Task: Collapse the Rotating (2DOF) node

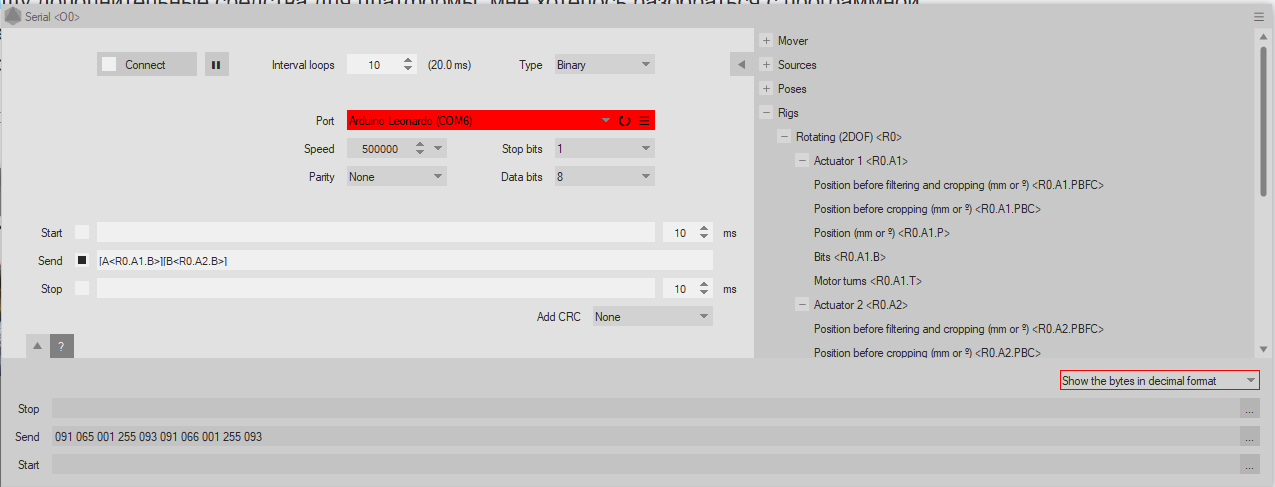Action: [784, 137]
